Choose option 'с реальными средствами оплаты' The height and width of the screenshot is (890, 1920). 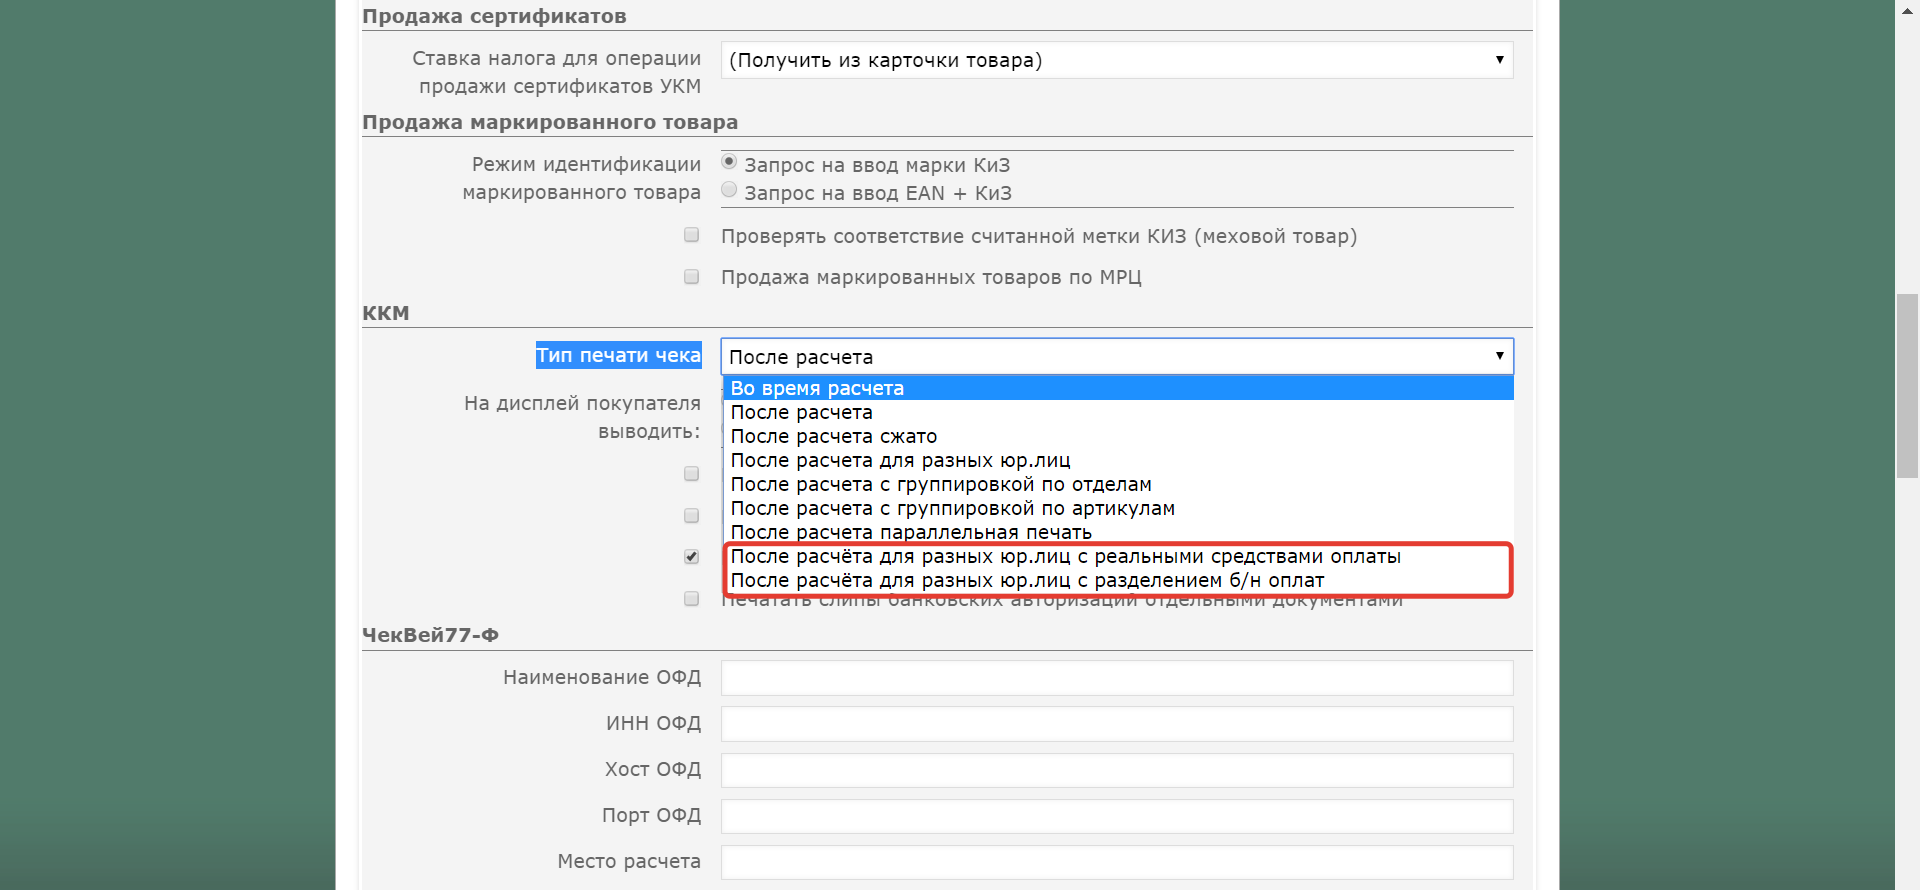pos(1065,557)
